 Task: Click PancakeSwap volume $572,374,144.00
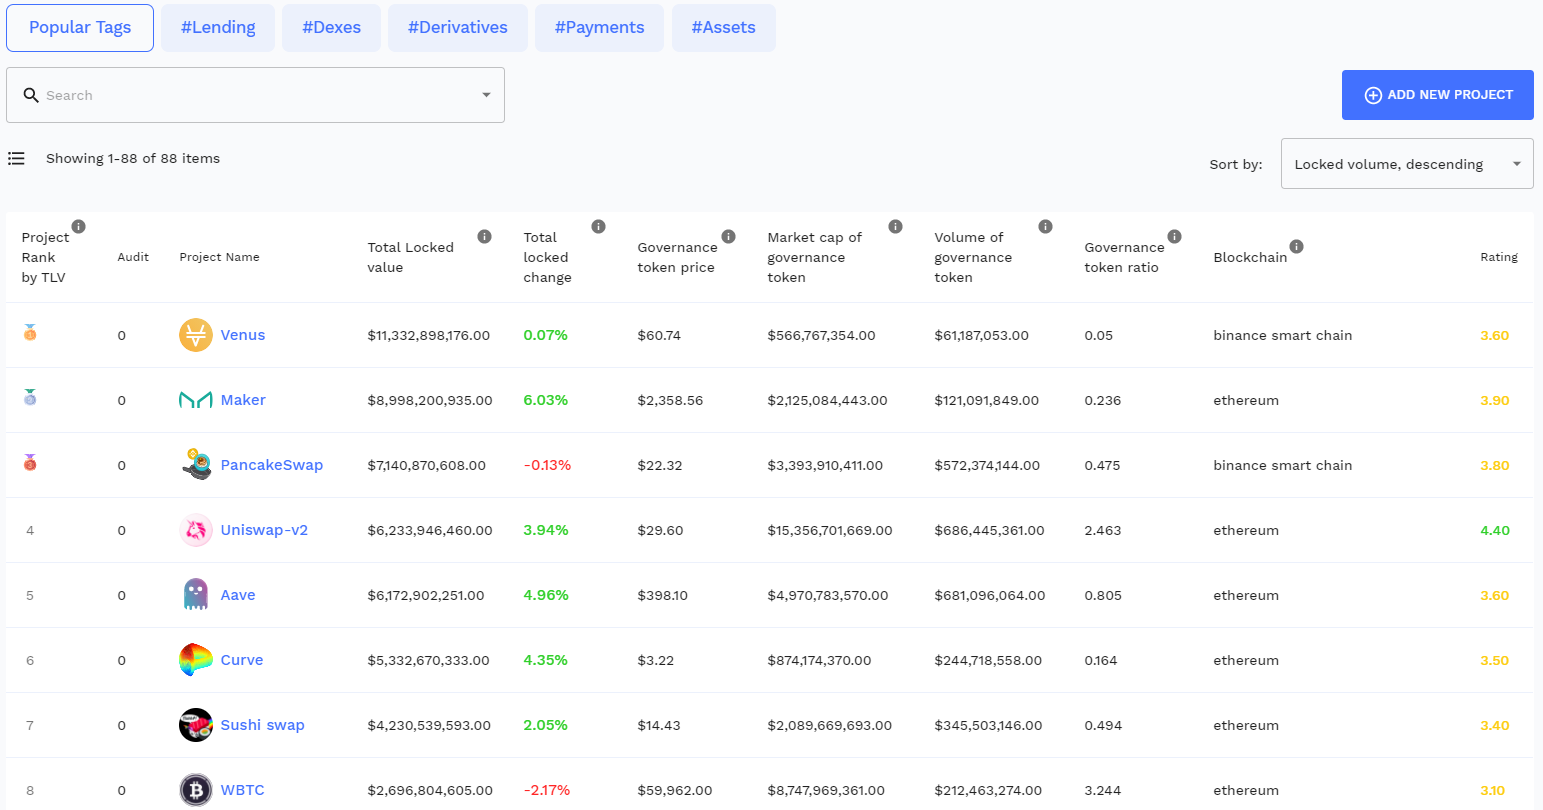[x=987, y=465]
